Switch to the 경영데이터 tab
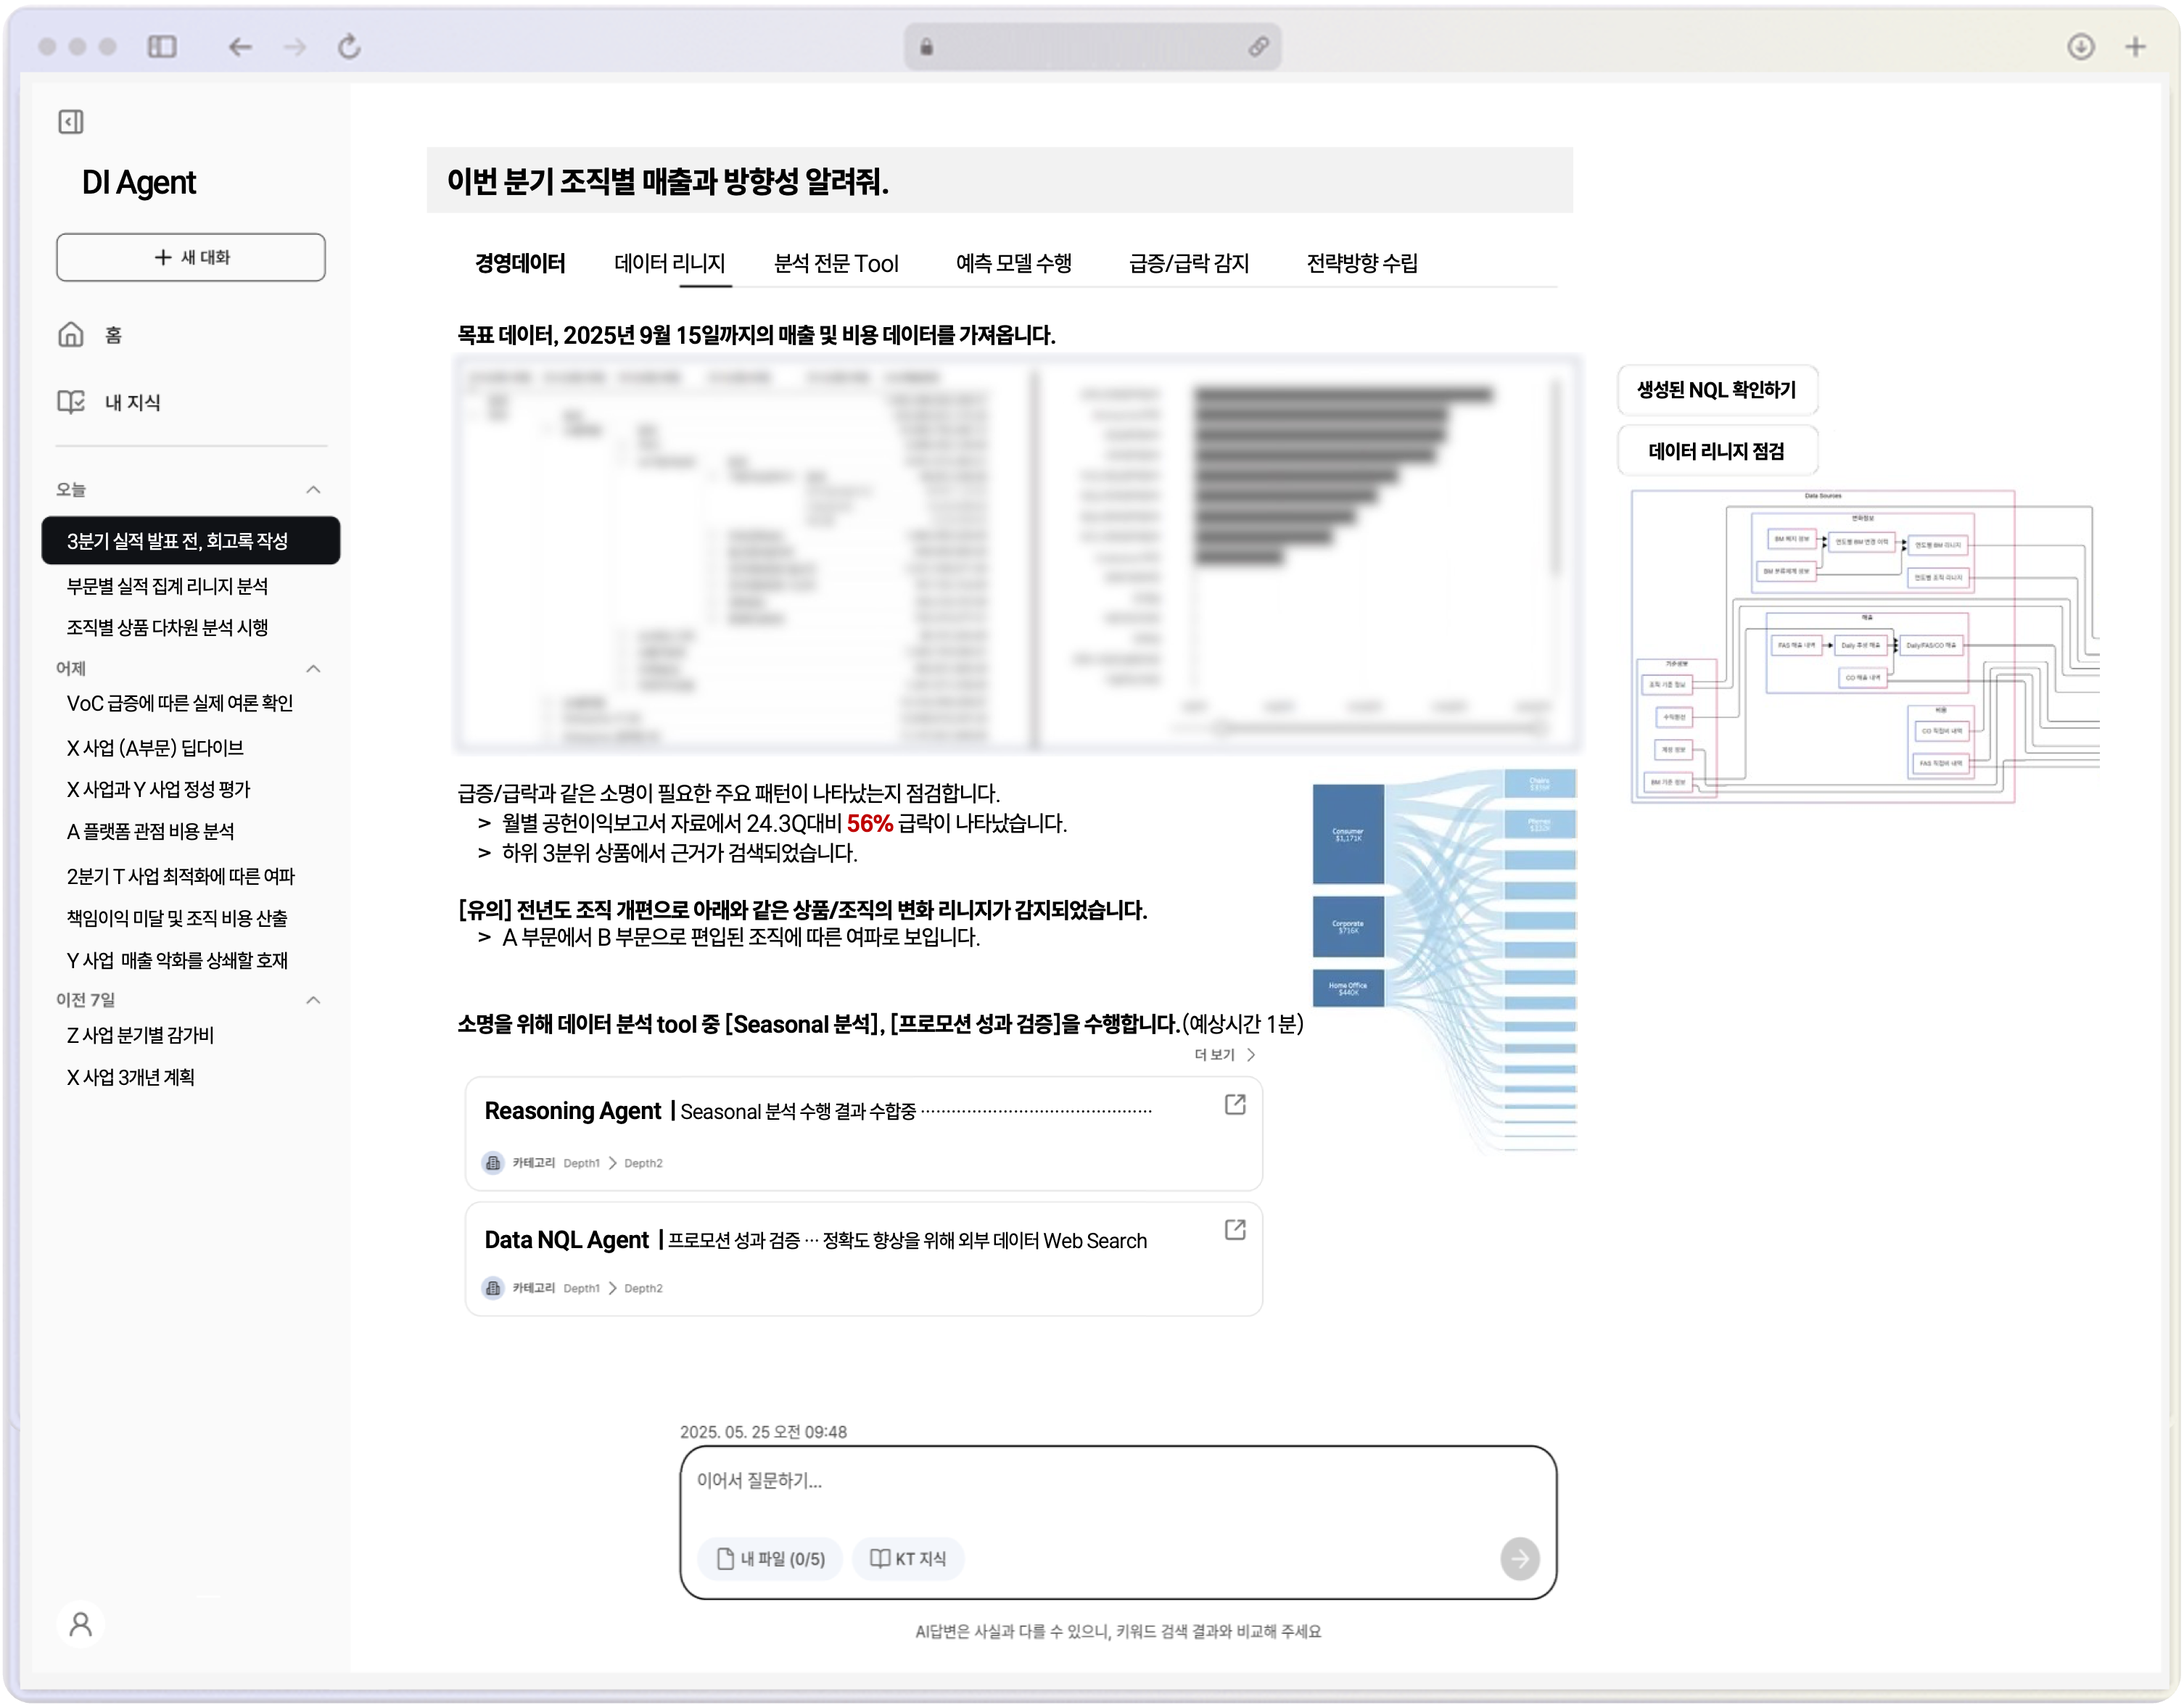This screenshot has width=2184, height=1705. [520, 263]
